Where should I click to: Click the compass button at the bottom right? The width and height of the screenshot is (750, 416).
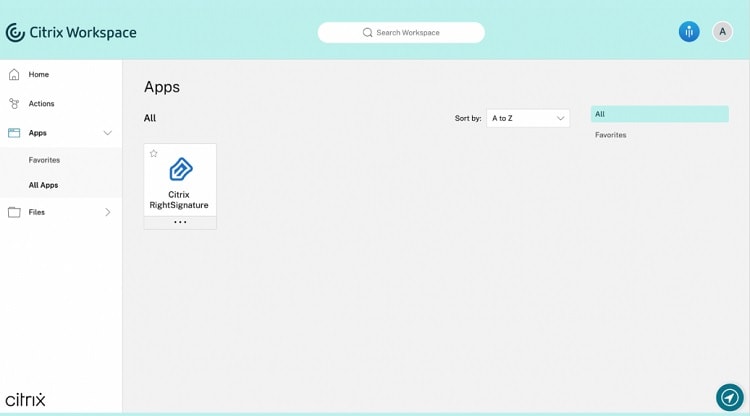tap(729, 397)
